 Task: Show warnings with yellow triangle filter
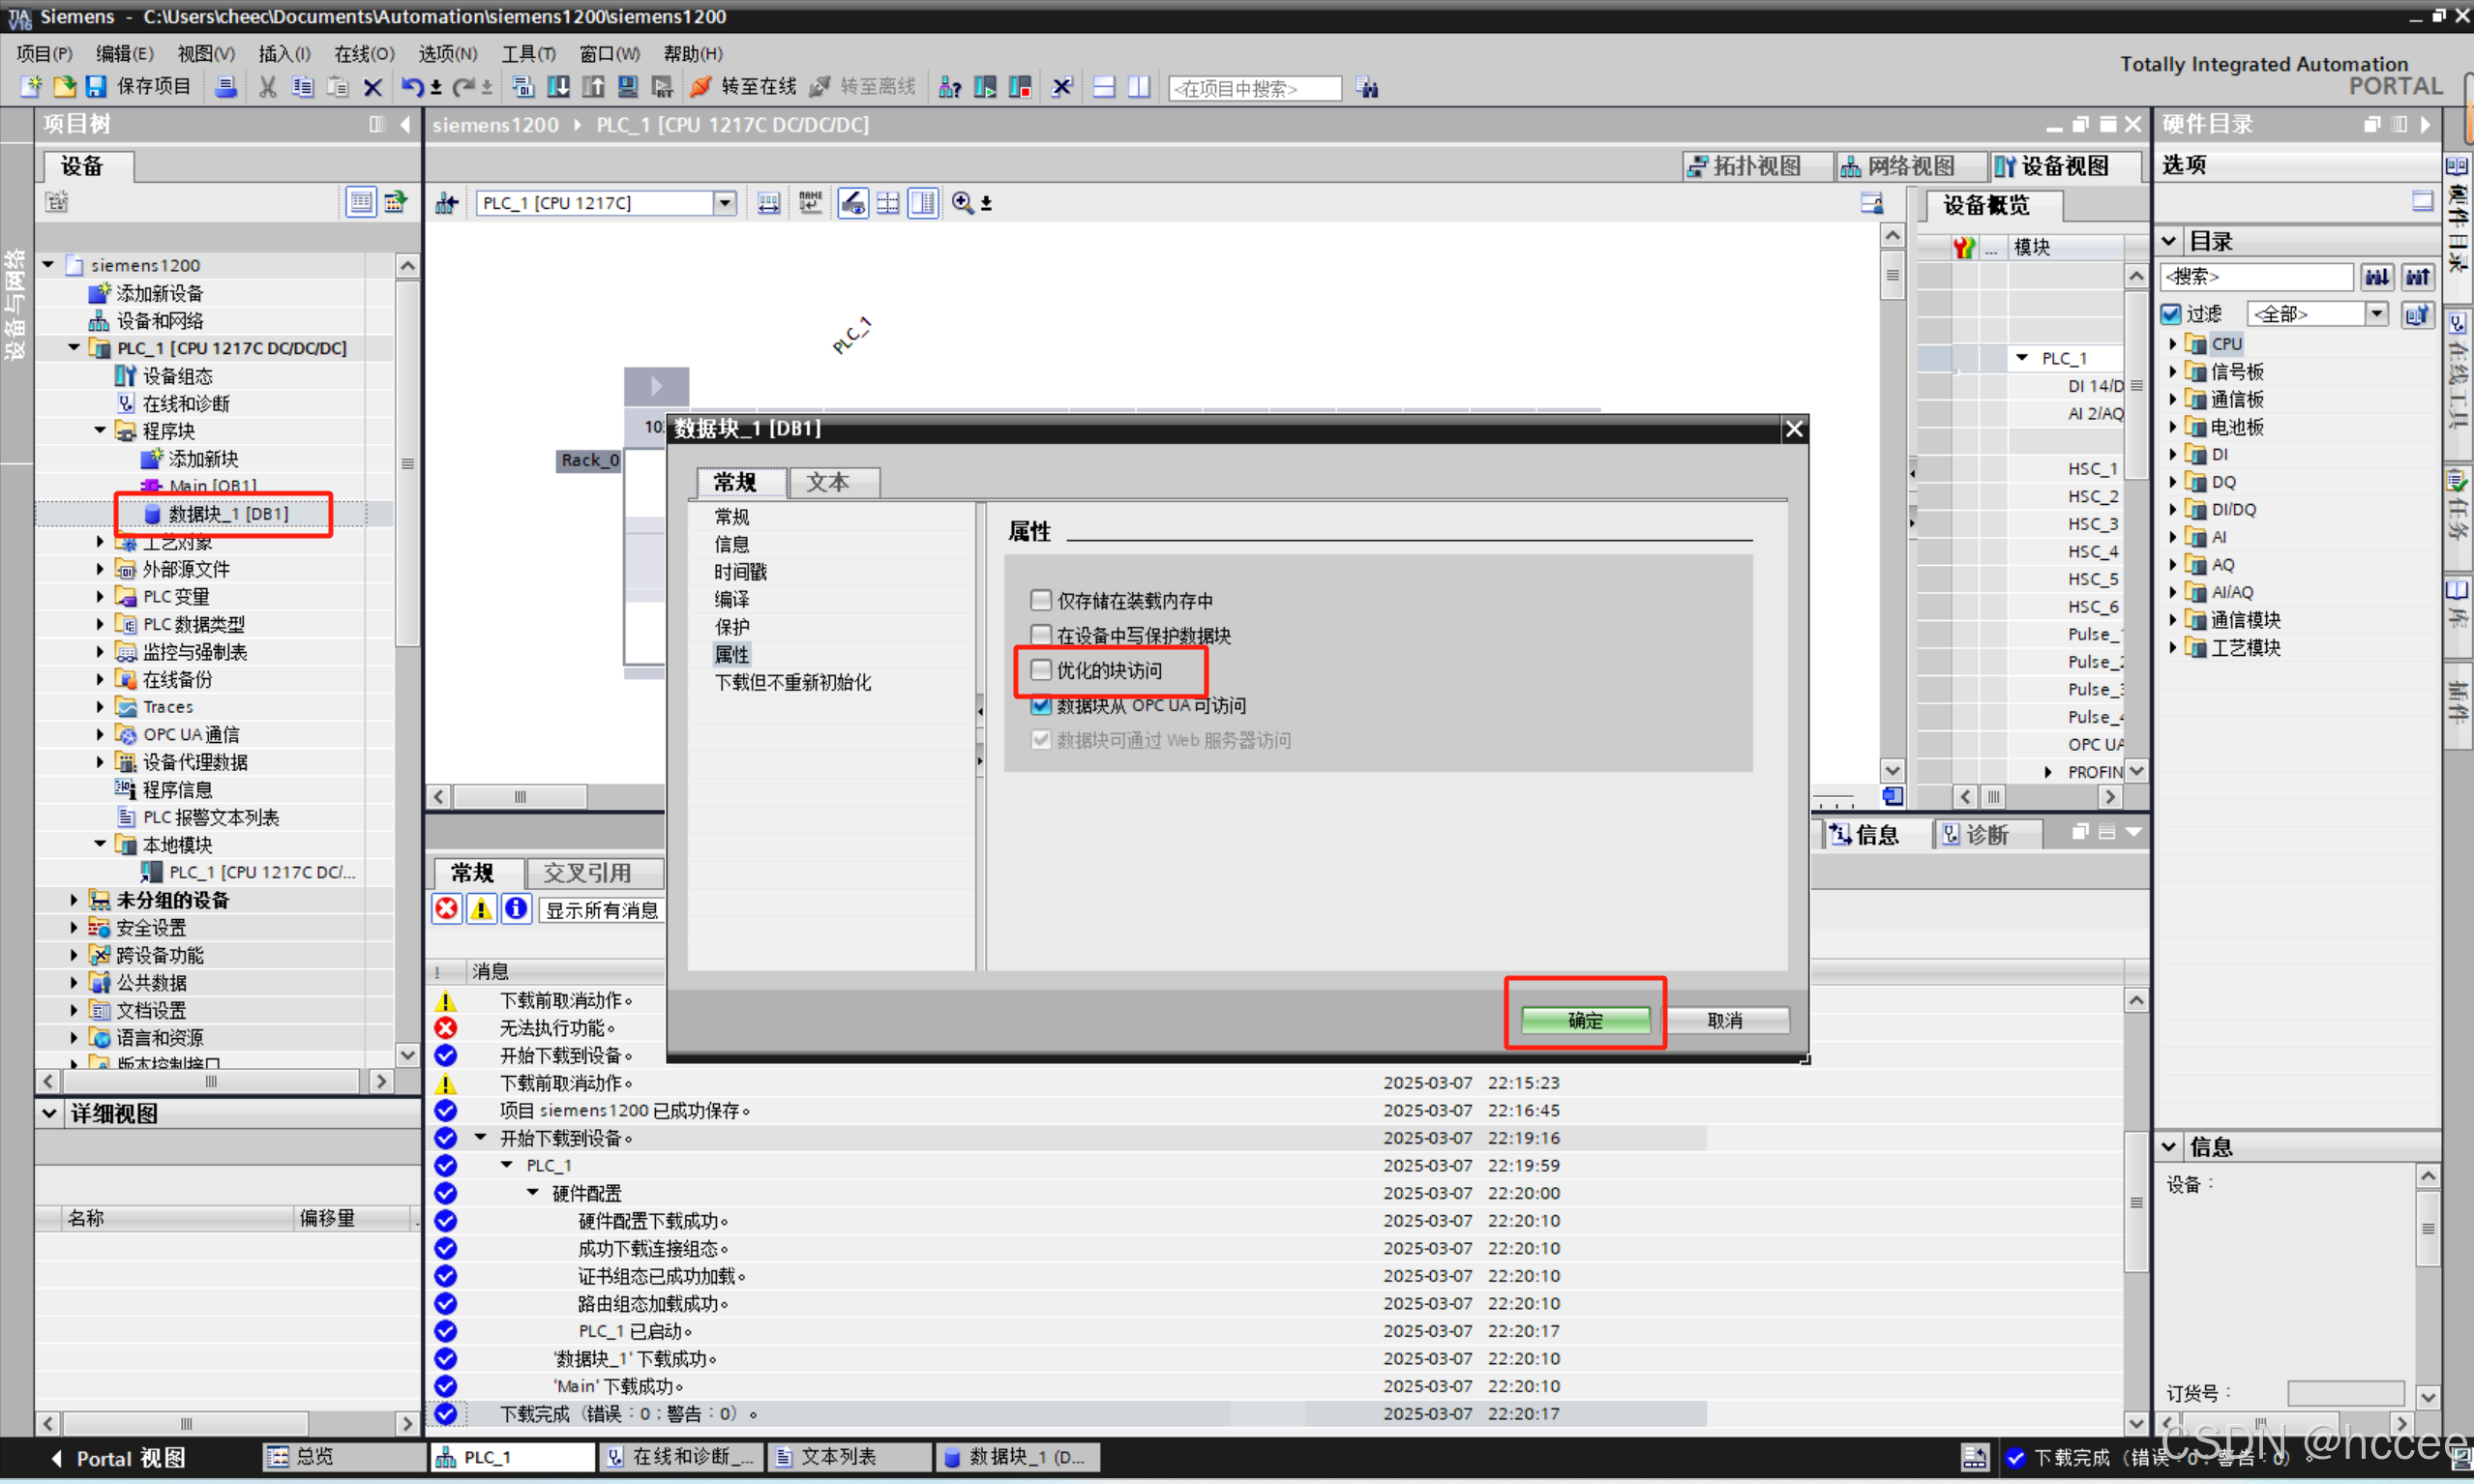(481, 908)
